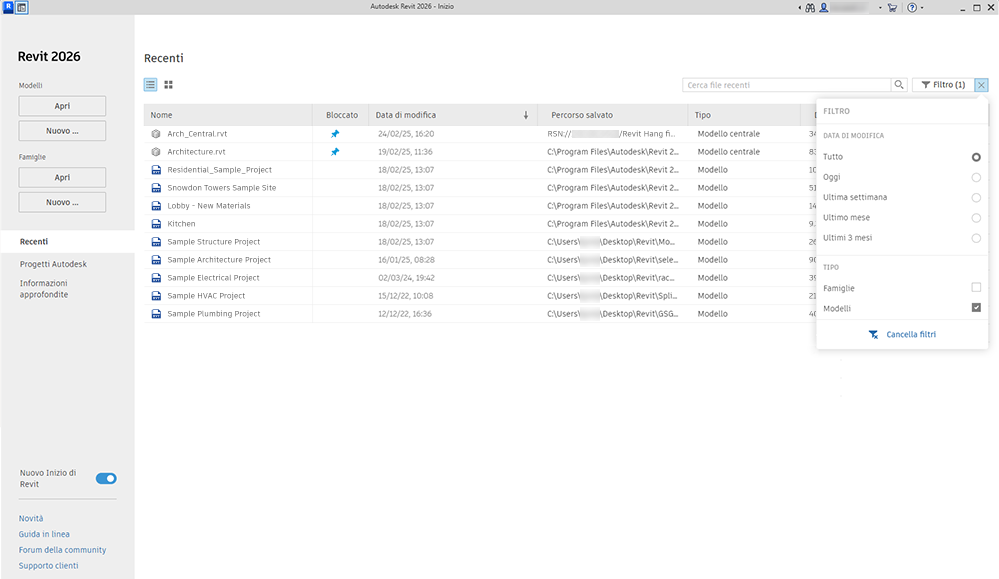The height and width of the screenshot is (579, 999).
Task: Click Lobby - New Materials file name
Action: [x=208, y=206]
